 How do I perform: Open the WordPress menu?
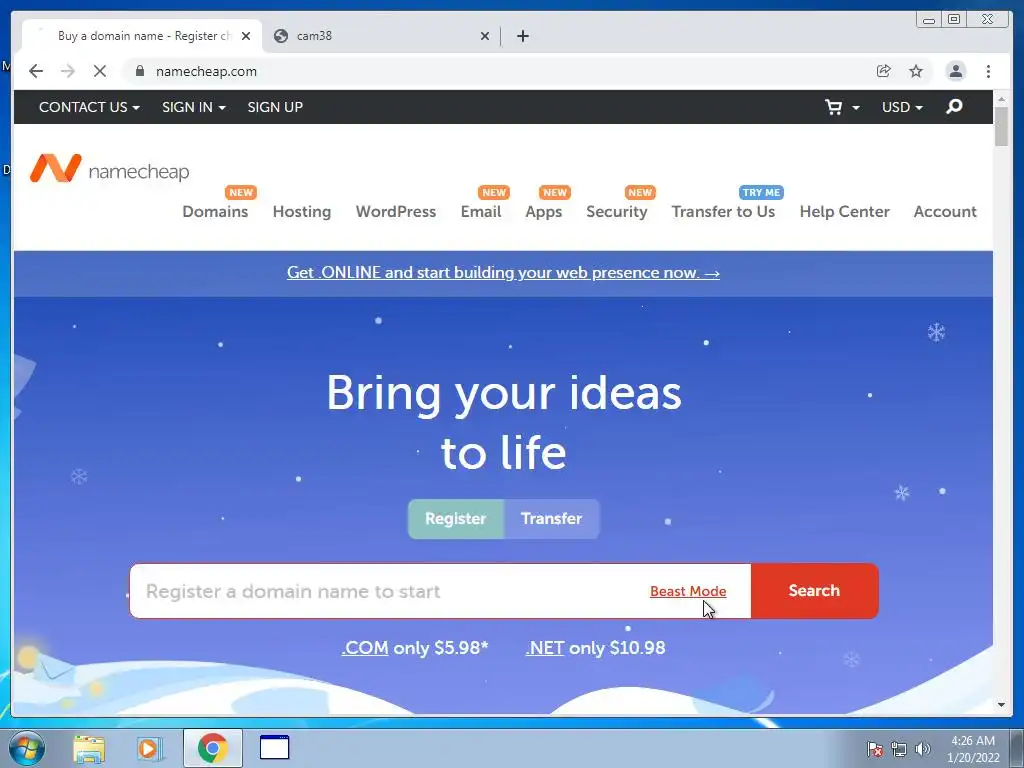[x=396, y=212]
